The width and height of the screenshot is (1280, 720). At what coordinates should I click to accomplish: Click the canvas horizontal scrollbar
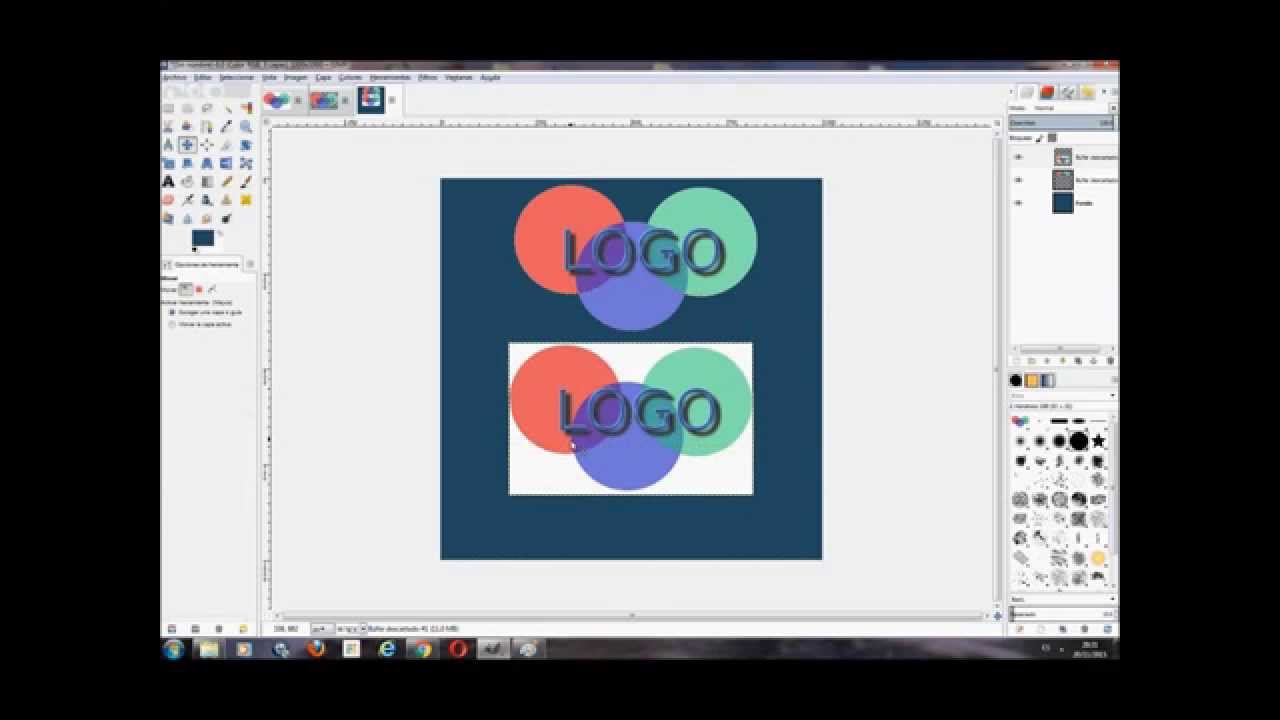tap(632, 615)
